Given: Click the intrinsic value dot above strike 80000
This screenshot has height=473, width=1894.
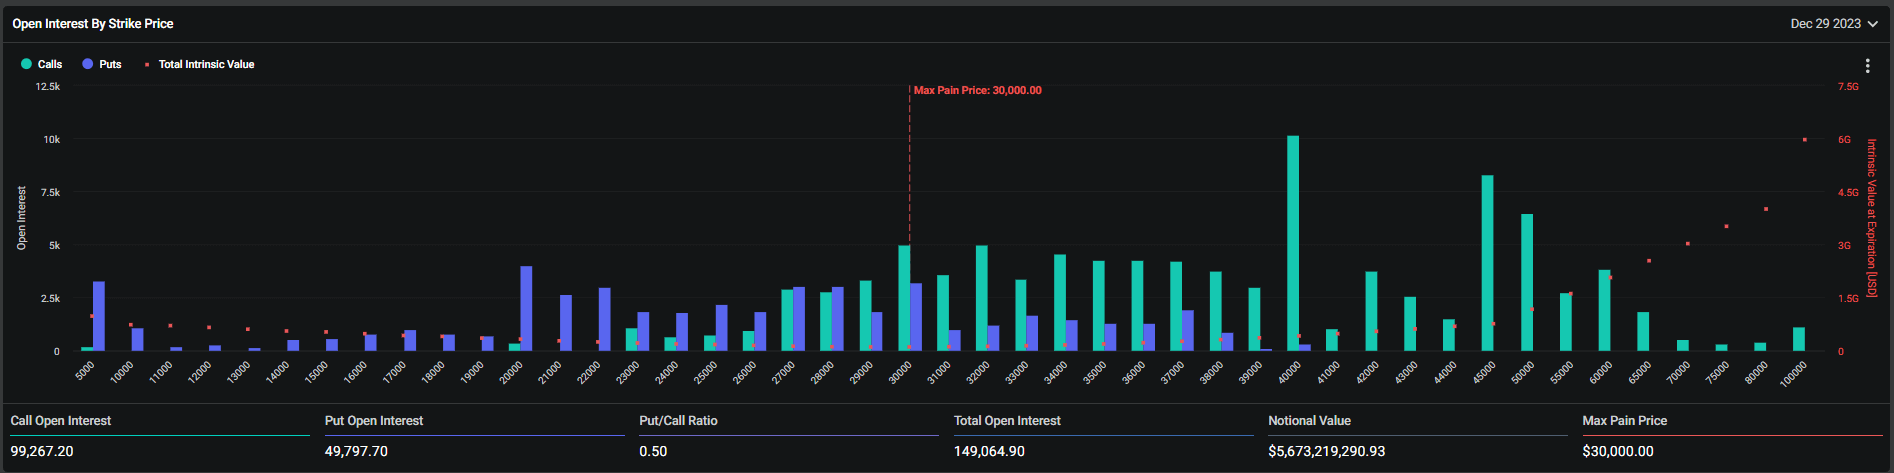Looking at the screenshot, I should (x=1765, y=209).
